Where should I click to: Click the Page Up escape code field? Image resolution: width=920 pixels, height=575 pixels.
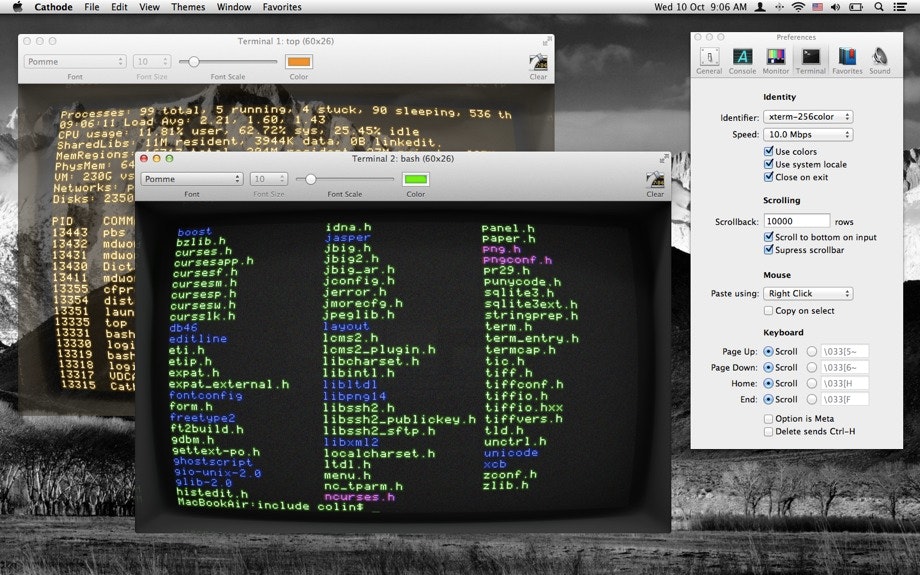(x=844, y=351)
